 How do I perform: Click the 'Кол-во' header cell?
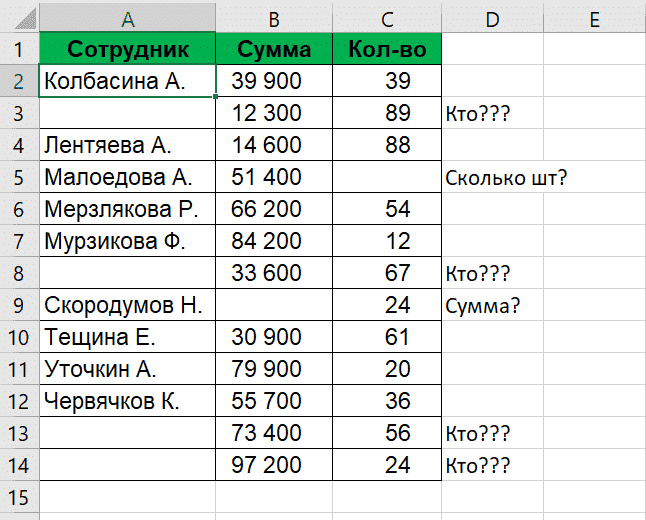[x=387, y=49]
